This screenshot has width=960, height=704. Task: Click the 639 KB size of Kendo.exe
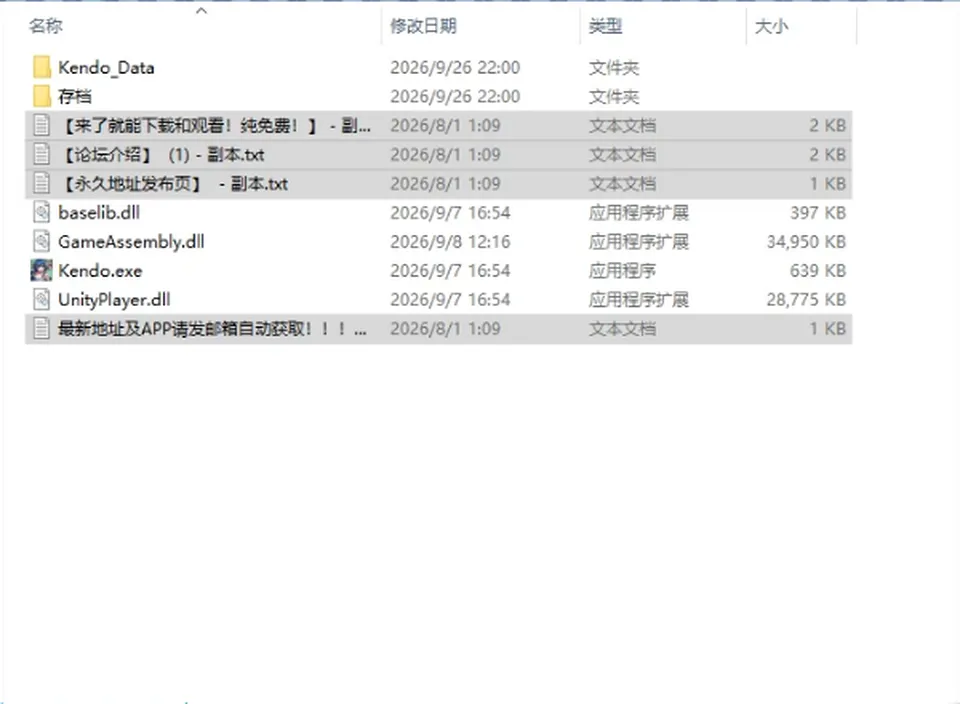[818, 271]
